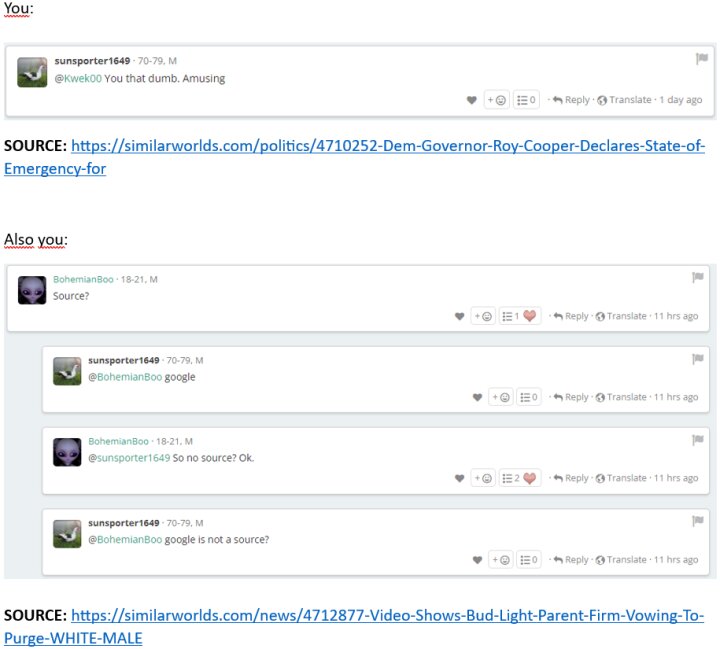
Task: Heart the "Source?" comment
Action: click(460, 316)
